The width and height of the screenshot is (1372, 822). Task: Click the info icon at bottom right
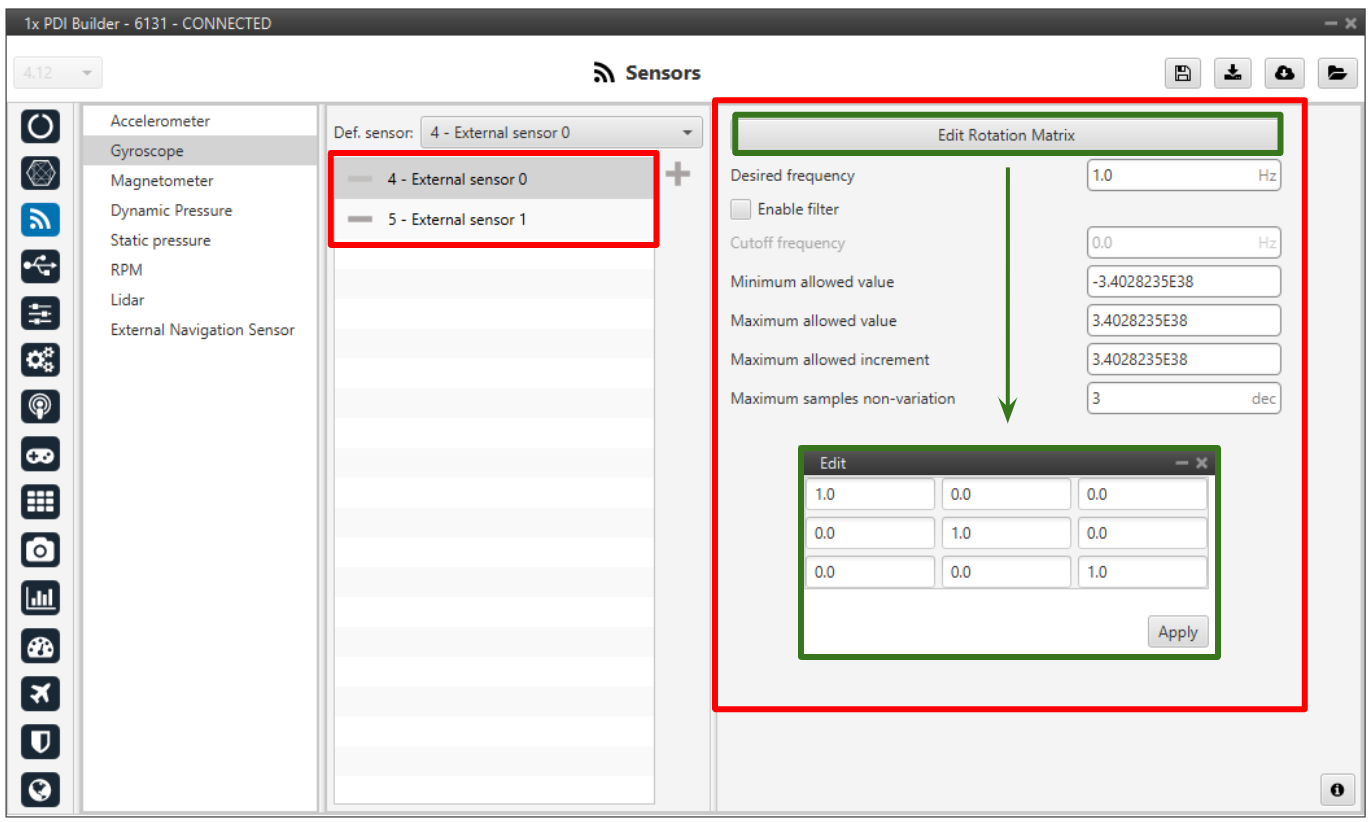pyautogui.click(x=1337, y=789)
